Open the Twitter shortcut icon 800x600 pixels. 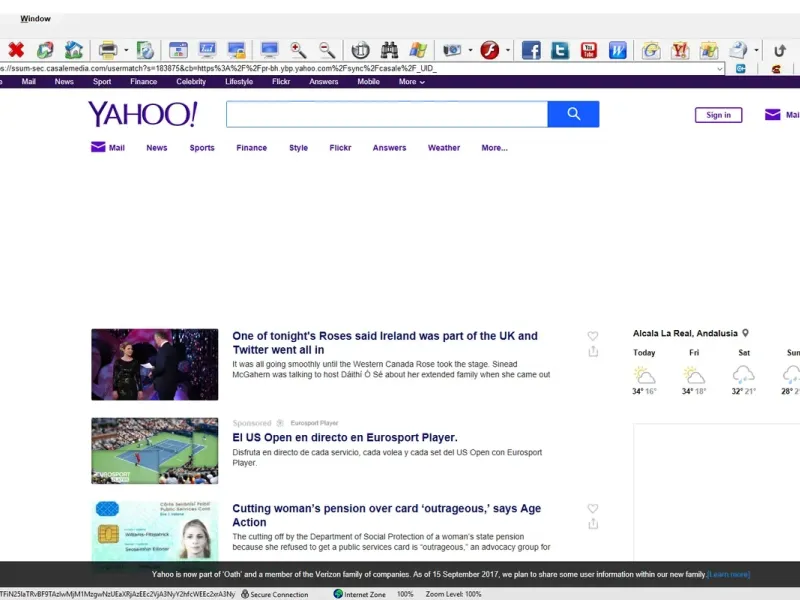coord(560,50)
